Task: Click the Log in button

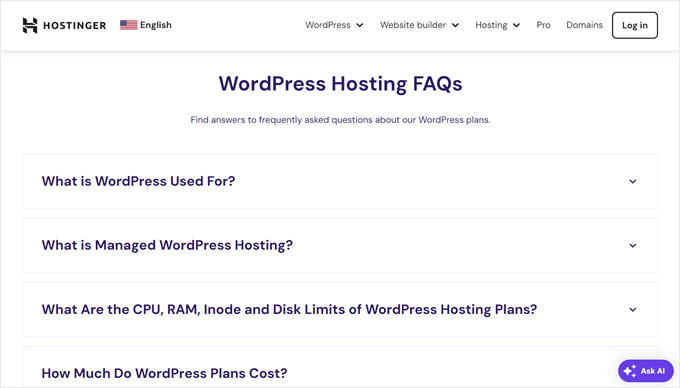Action: [x=635, y=25]
